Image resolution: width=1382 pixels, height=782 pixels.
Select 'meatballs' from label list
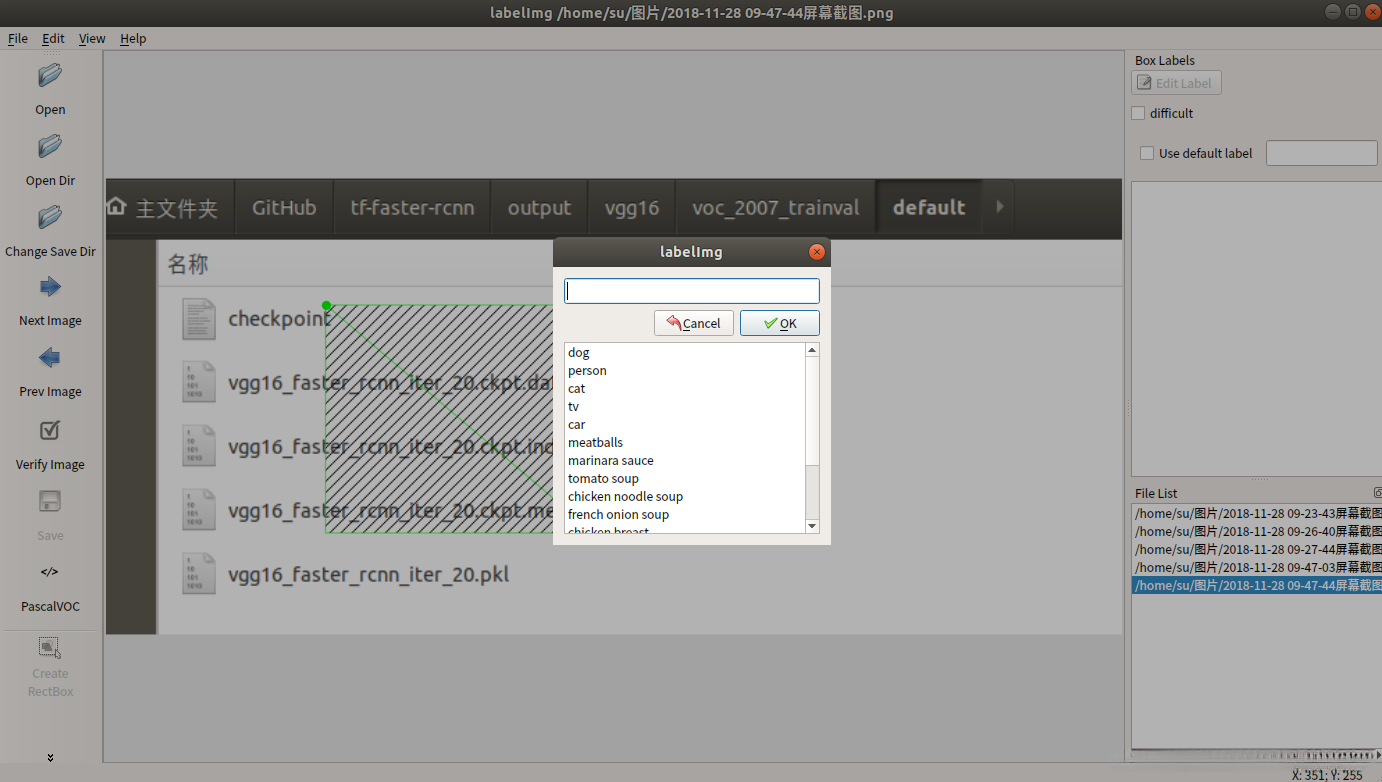click(x=685, y=442)
